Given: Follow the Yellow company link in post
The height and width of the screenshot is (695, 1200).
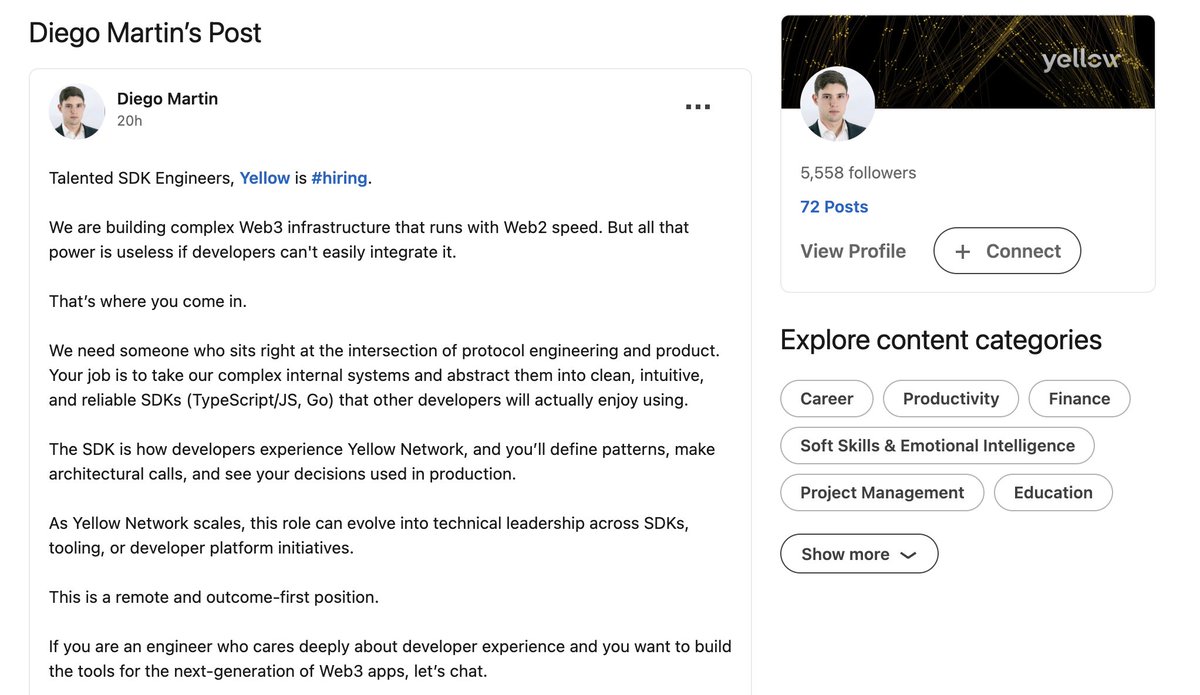Looking at the screenshot, I should [x=265, y=178].
